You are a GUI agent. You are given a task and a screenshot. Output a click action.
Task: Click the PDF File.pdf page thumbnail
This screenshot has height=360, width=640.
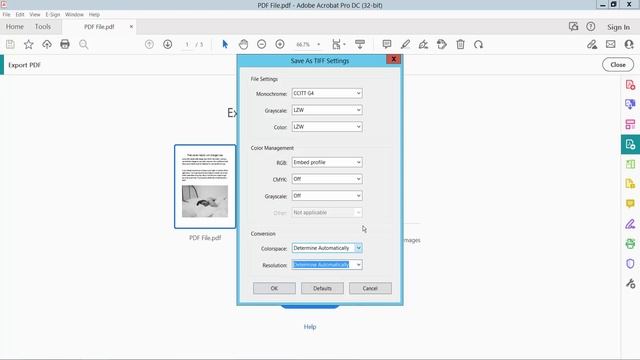tap(205, 187)
